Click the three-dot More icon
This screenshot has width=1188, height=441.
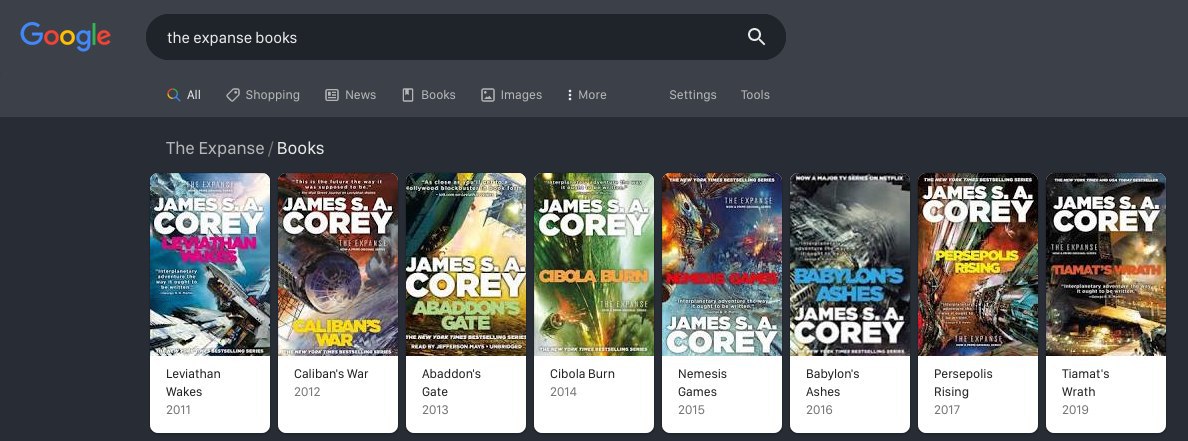tap(569, 95)
